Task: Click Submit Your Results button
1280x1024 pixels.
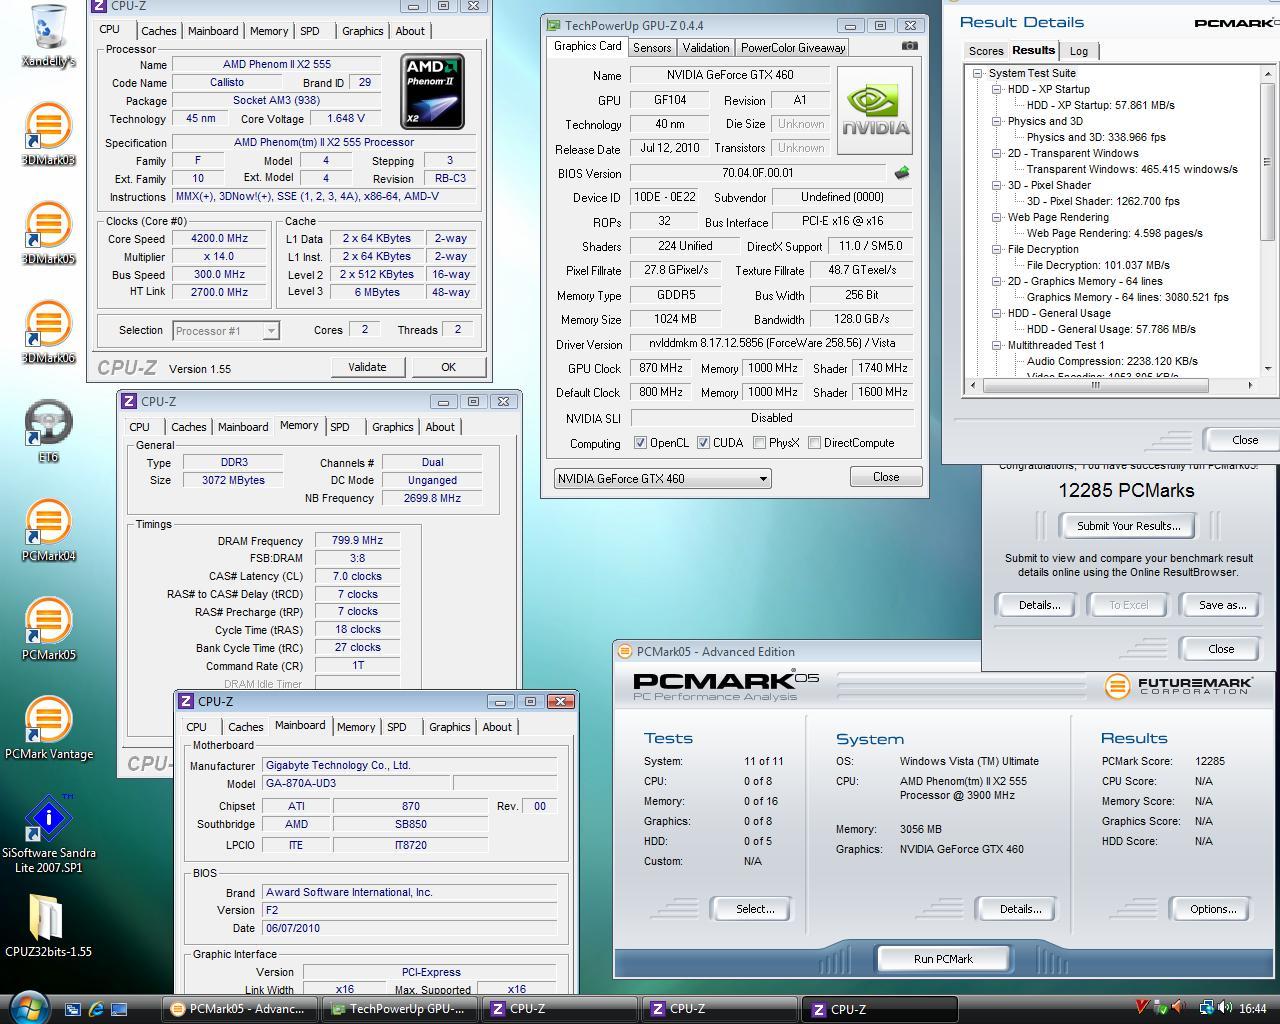Action: click(x=1128, y=526)
